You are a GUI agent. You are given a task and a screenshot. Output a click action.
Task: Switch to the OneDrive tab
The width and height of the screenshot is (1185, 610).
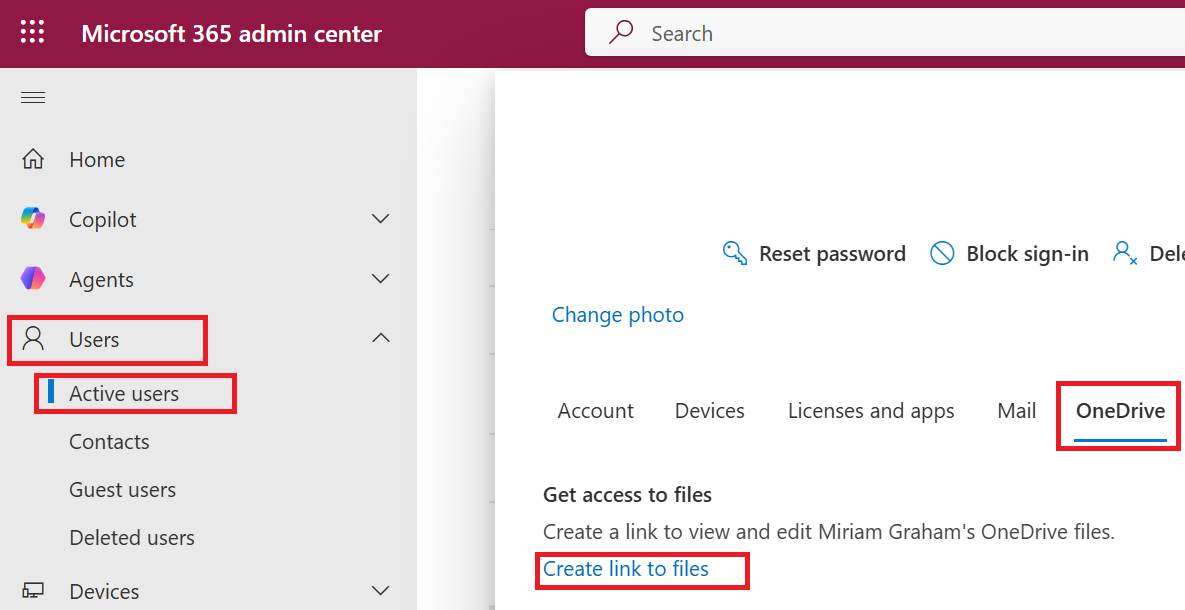click(x=1120, y=411)
